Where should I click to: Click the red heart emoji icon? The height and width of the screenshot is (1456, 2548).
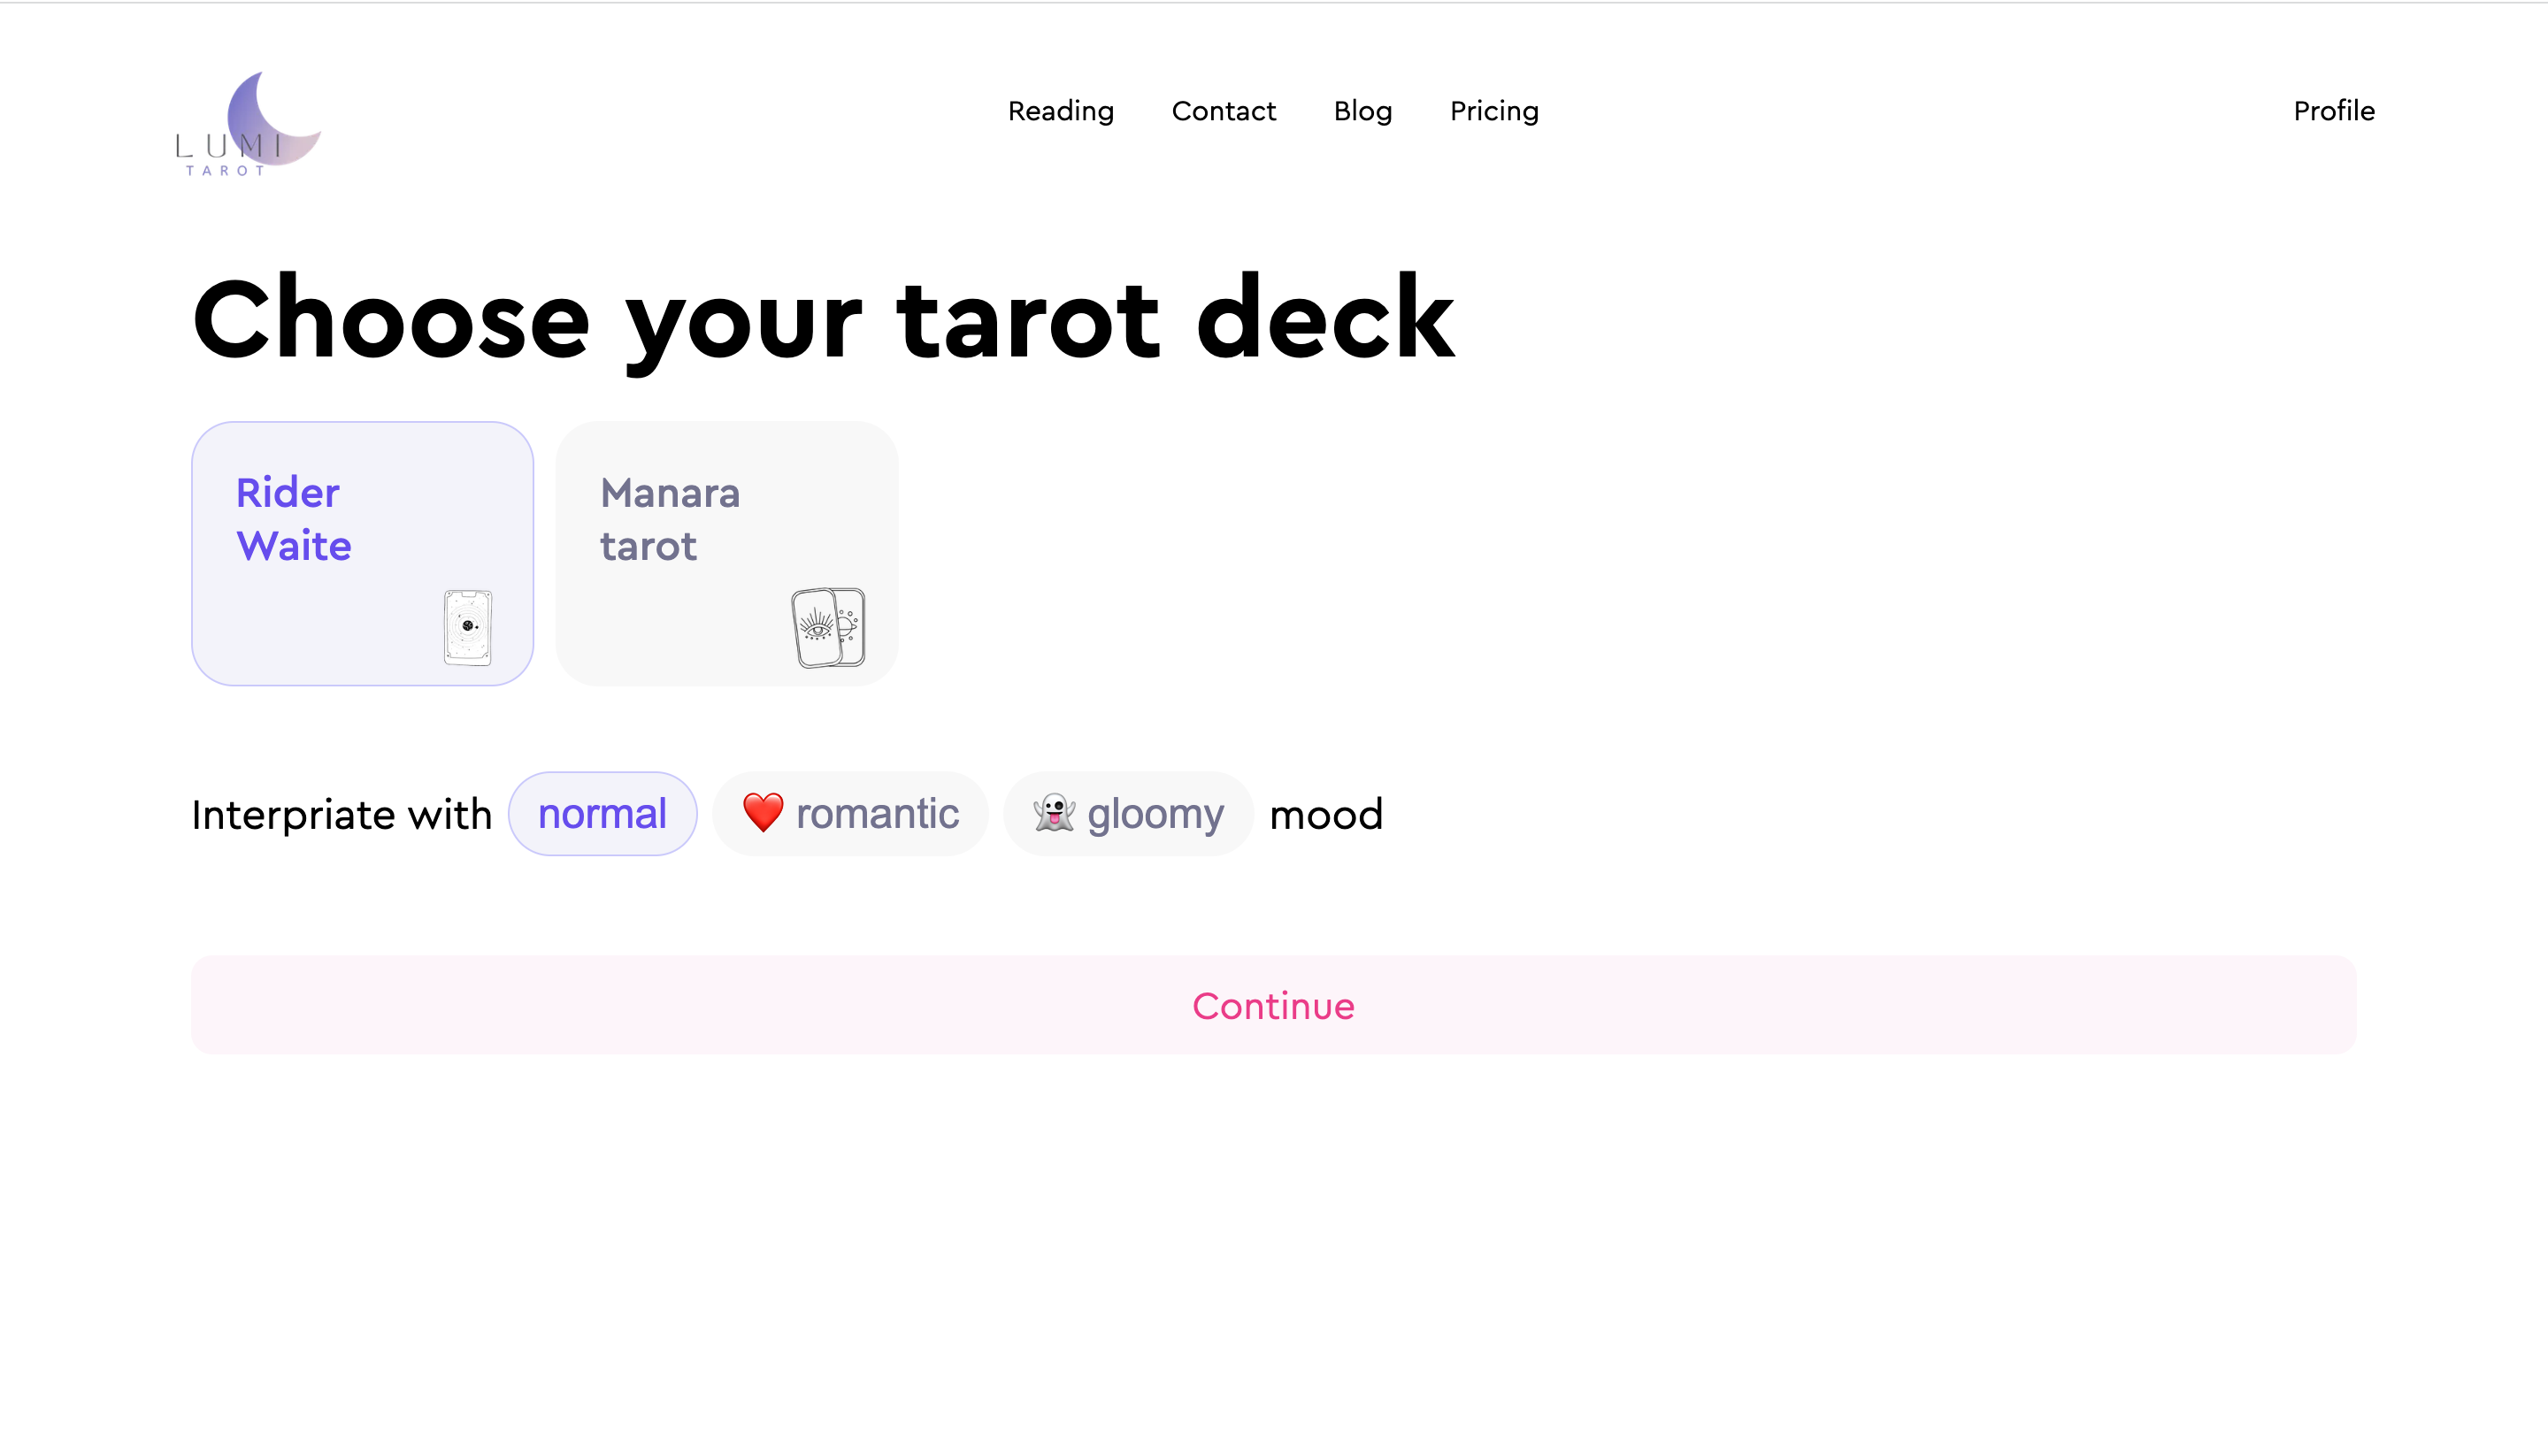click(763, 812)
